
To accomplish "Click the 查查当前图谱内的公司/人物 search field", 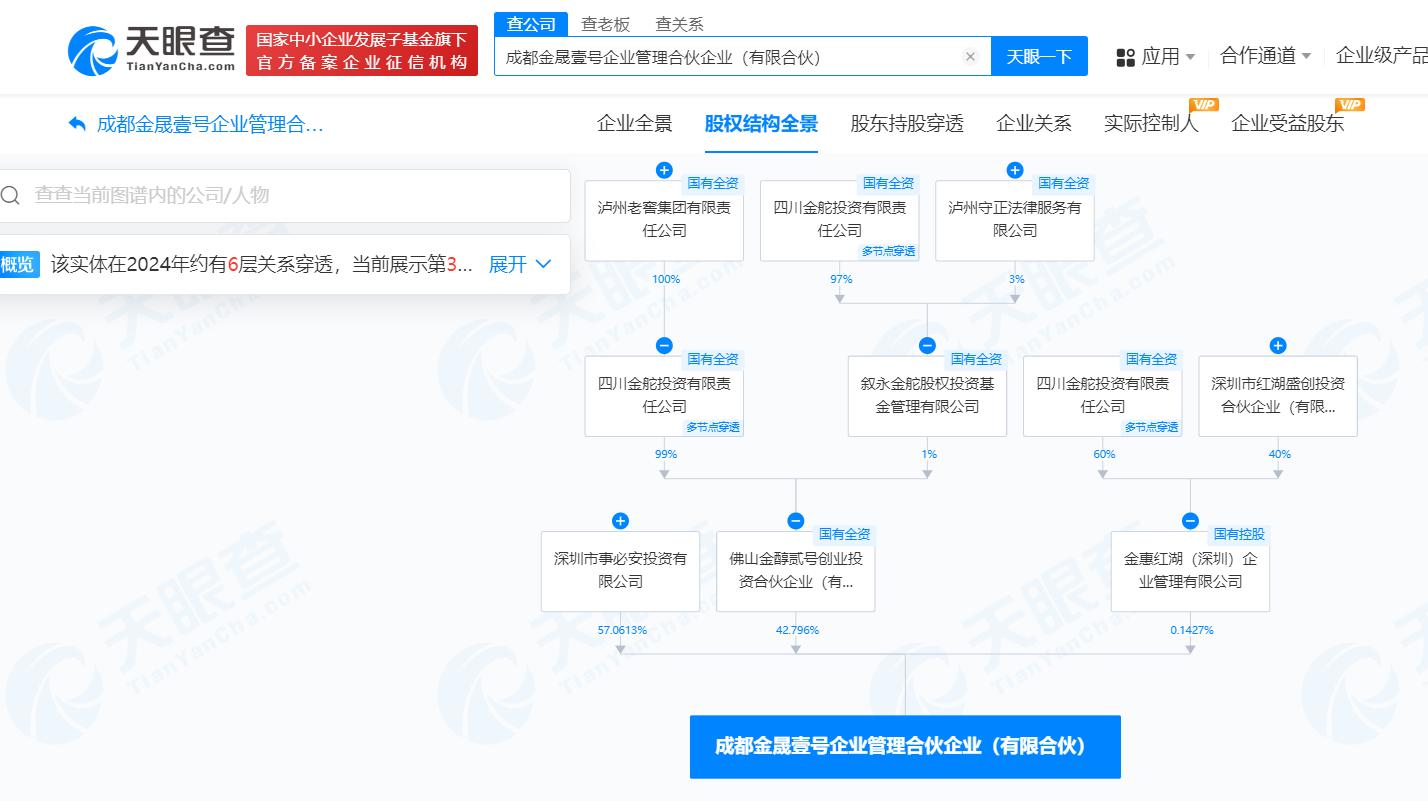I will pos(290,195).
